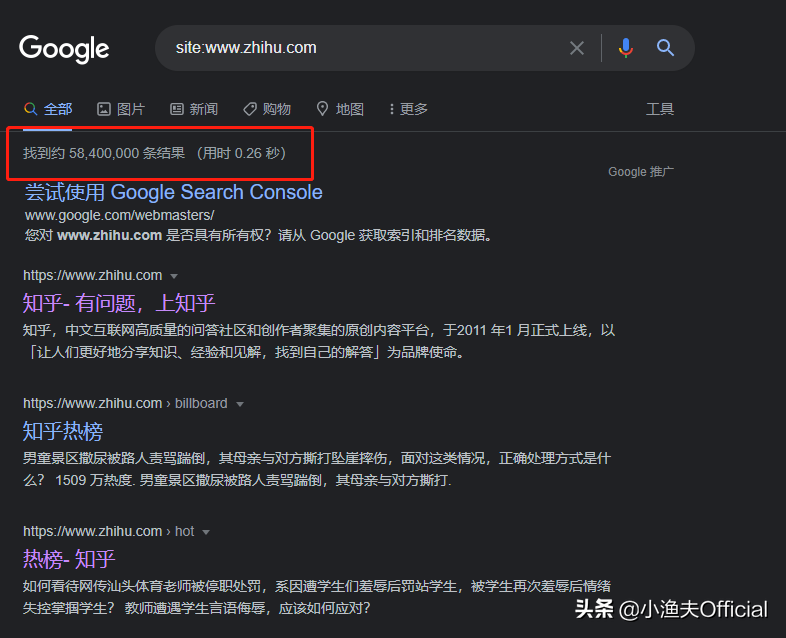Click the 地图 tab pin icon
Image resolution: width=786 pixels, height=638 pixels.
(322, 108)
